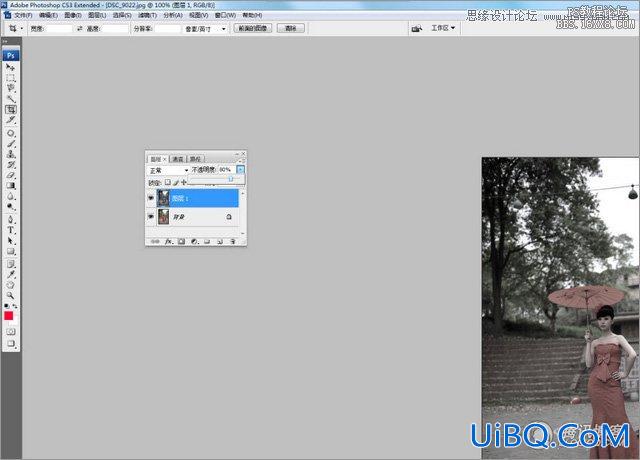Select the 背景 layer thumbnail
The image size is (640, 460).
coord(163,217)
